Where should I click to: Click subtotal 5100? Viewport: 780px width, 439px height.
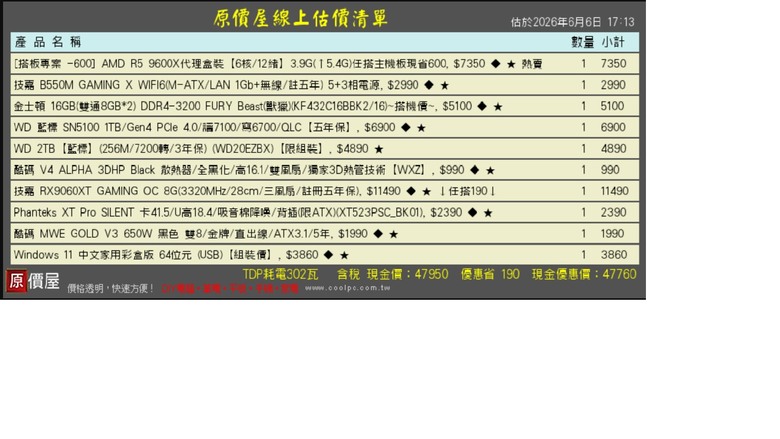coord(612,106)
